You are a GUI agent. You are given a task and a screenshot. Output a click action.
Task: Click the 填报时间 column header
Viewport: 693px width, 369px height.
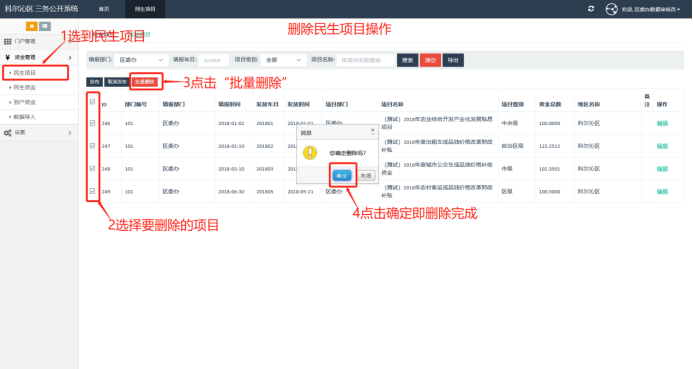229,104
